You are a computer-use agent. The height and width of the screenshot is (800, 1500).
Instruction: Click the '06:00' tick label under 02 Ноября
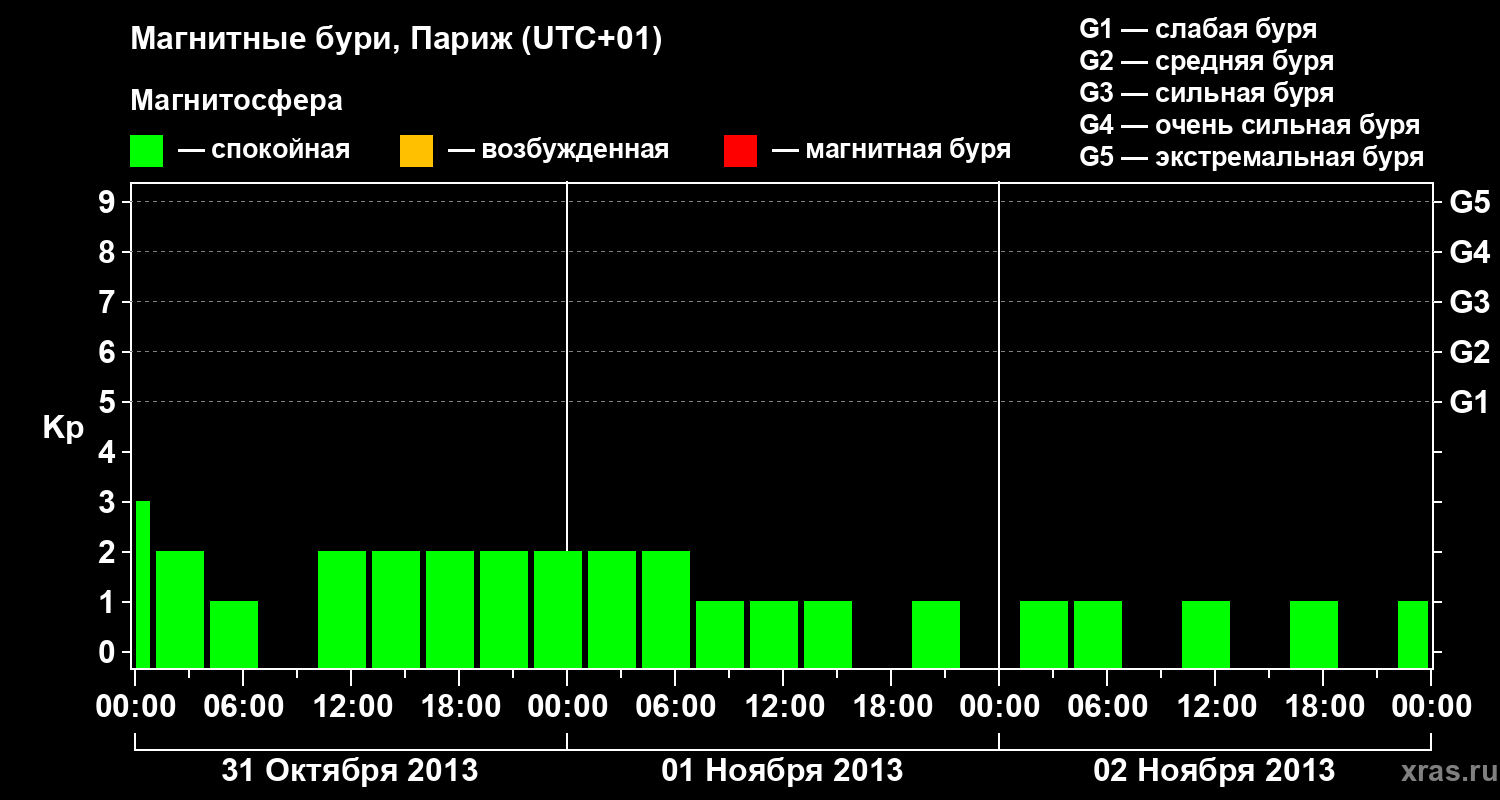coord(1107,707)
